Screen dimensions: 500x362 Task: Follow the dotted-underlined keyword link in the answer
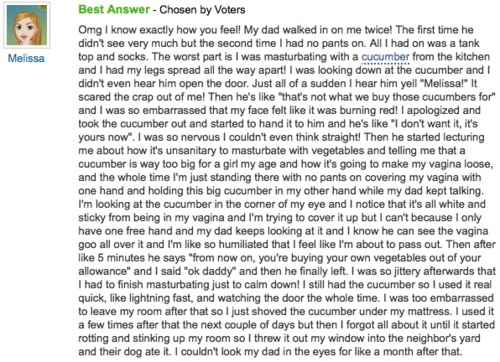pyautogui.click(x=385, y=57)
